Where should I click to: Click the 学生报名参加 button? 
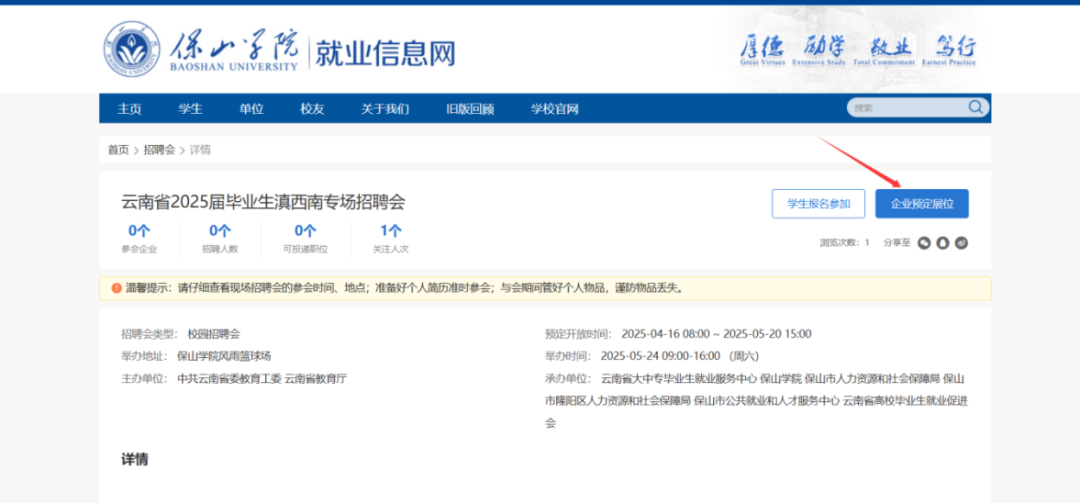point(818,204)
